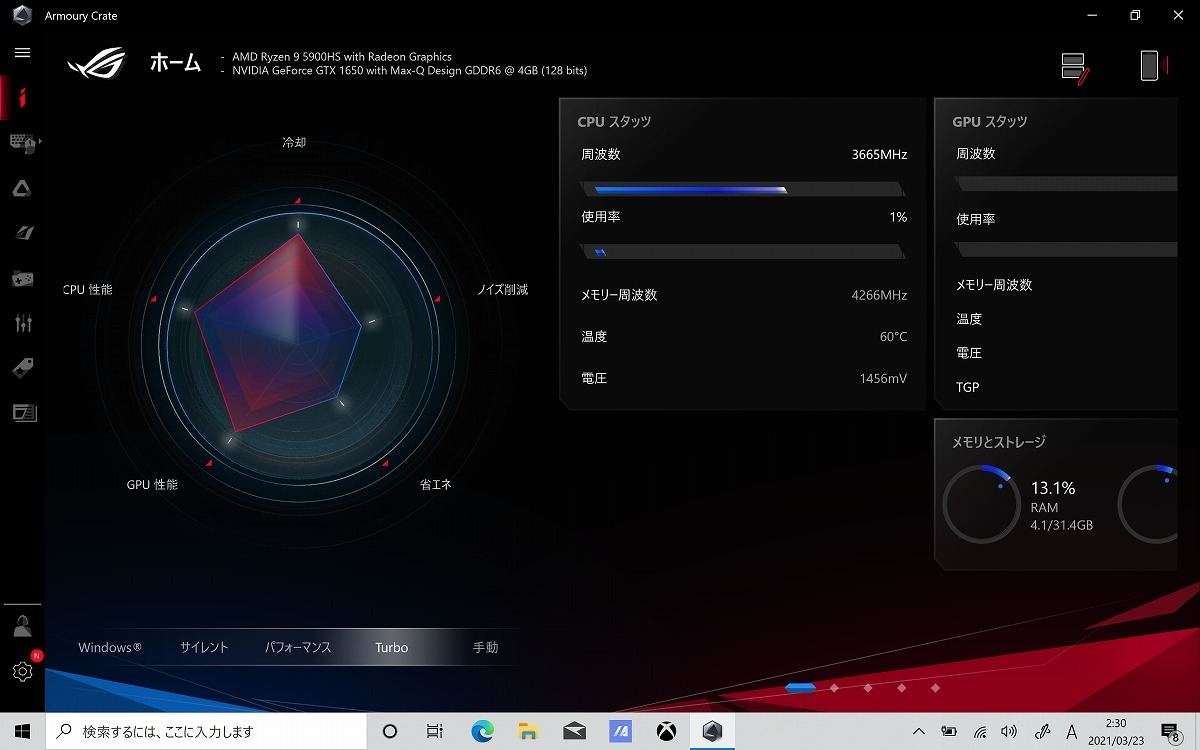Viewport: 1200px width, 750px height.
Task: Select the パフォーマンス operating mode
Action: pos(298,647)
